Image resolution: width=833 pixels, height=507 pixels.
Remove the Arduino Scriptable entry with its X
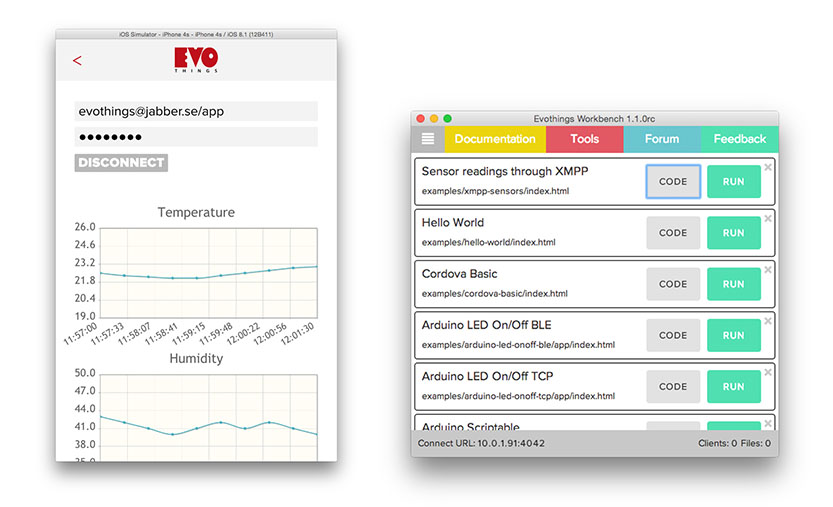768,424
